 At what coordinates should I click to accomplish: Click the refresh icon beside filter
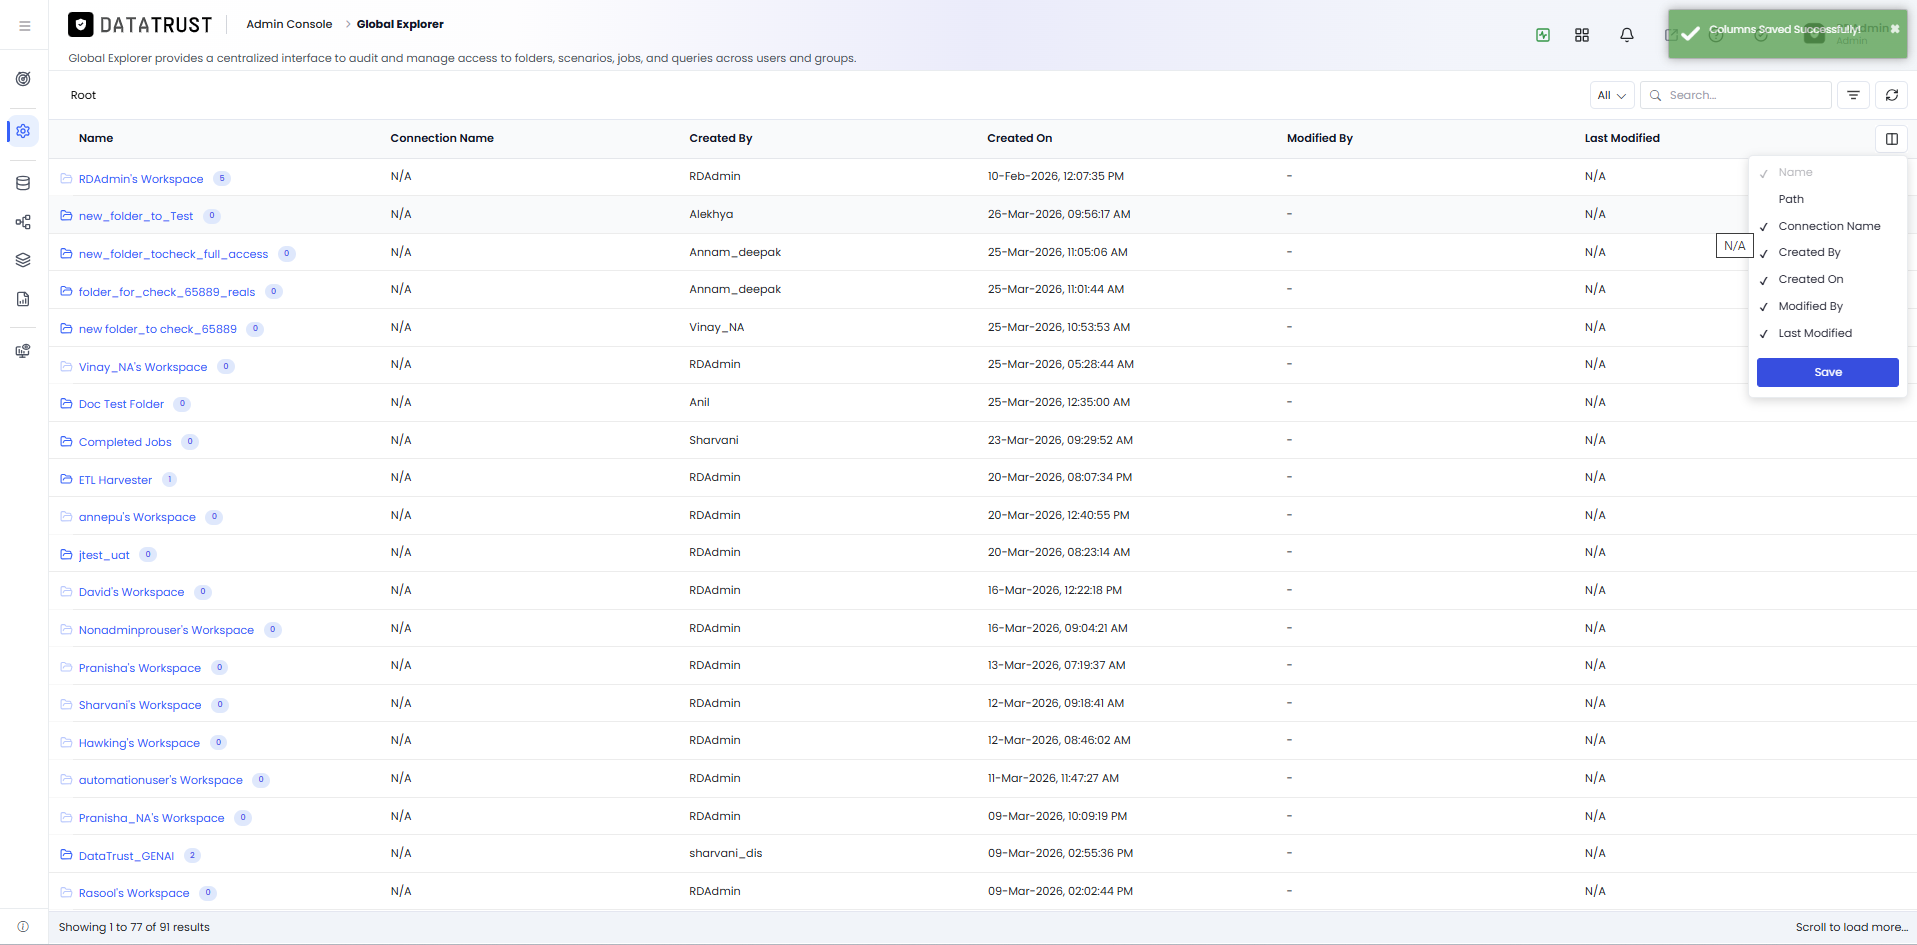[1892, 95]
